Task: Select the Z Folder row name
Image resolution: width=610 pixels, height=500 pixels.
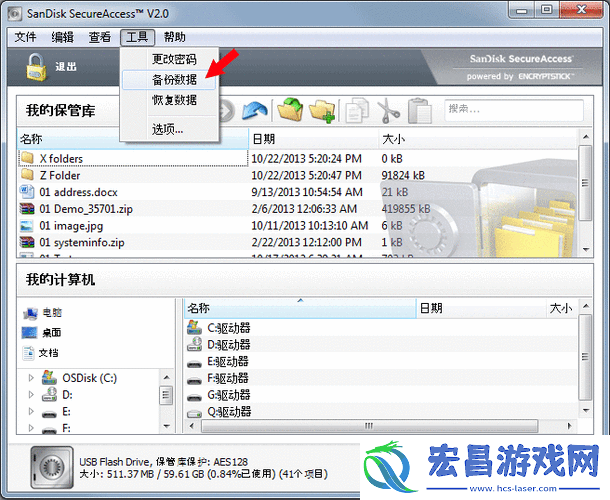Action: tap(60, 175)
